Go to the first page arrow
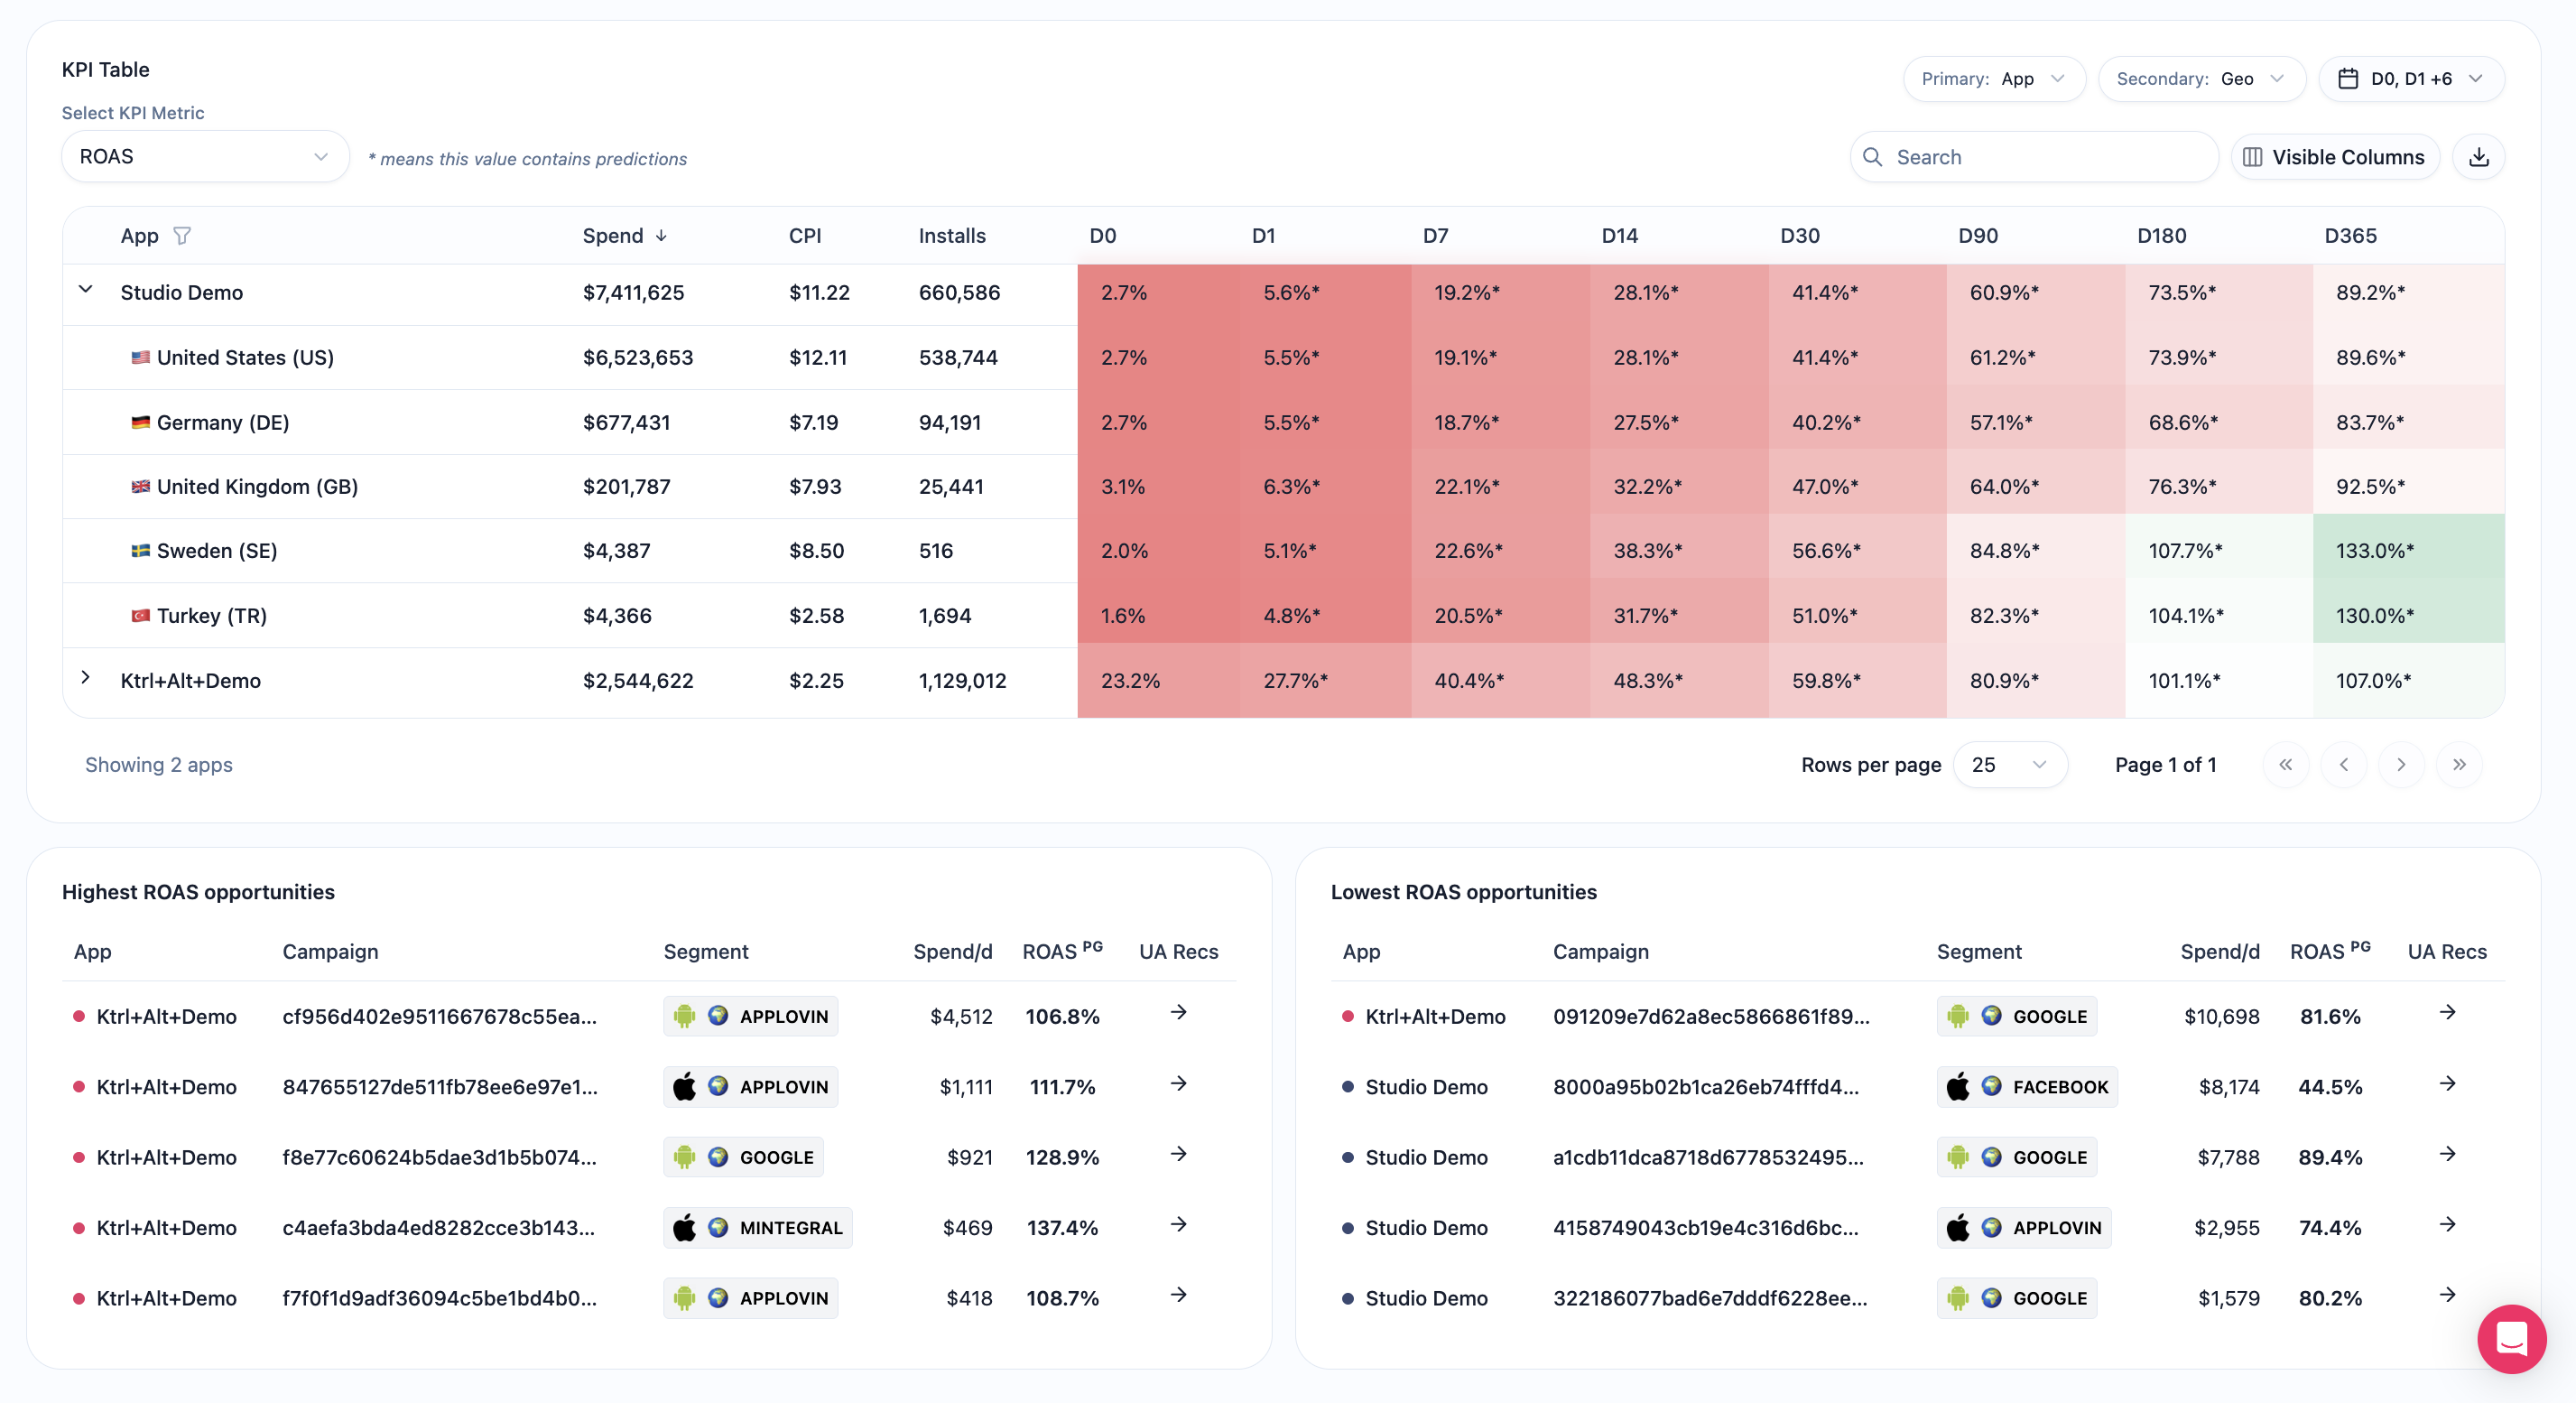 click(x=2286, y=765)
